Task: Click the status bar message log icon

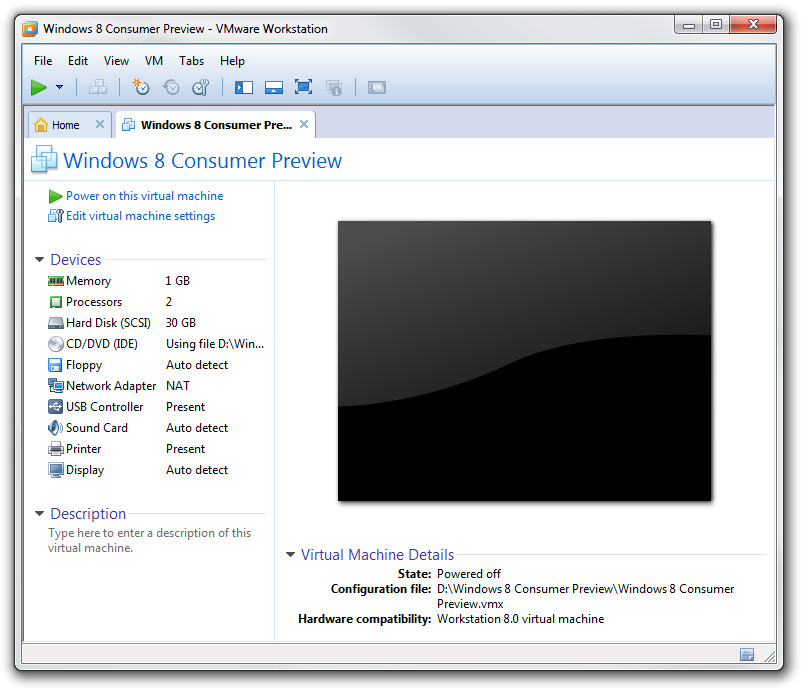Action: (x=747, y=655)
